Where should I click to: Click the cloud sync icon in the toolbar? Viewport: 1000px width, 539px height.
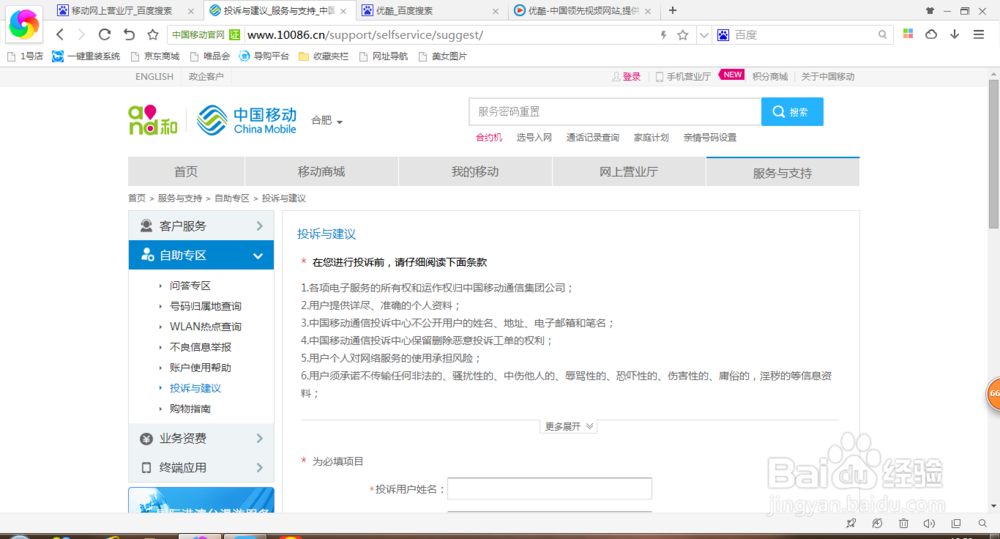click(x=931, y=34)
